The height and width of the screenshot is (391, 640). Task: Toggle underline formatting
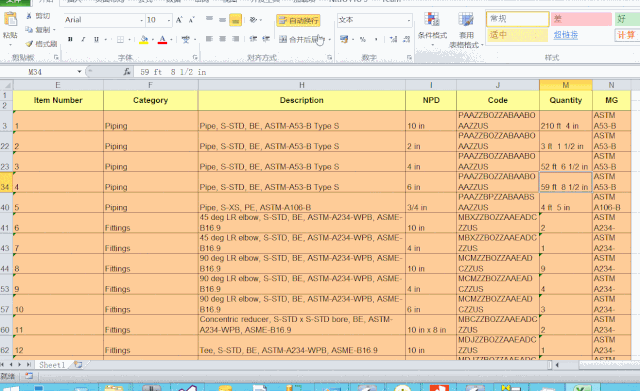96,40
